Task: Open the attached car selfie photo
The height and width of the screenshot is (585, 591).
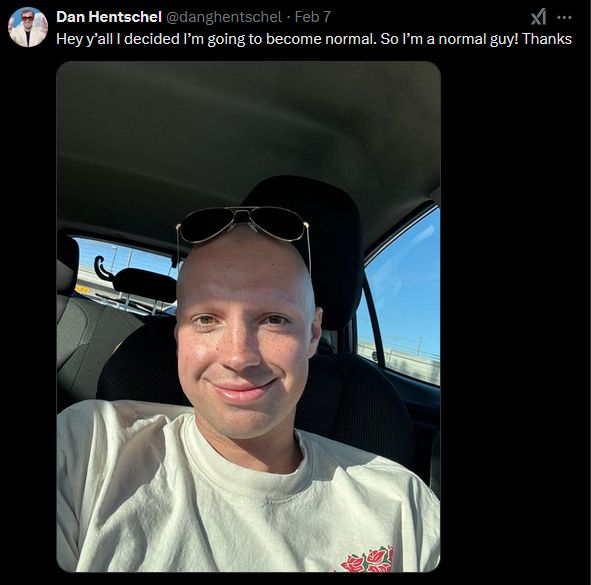Action: (x=248, y=317)
